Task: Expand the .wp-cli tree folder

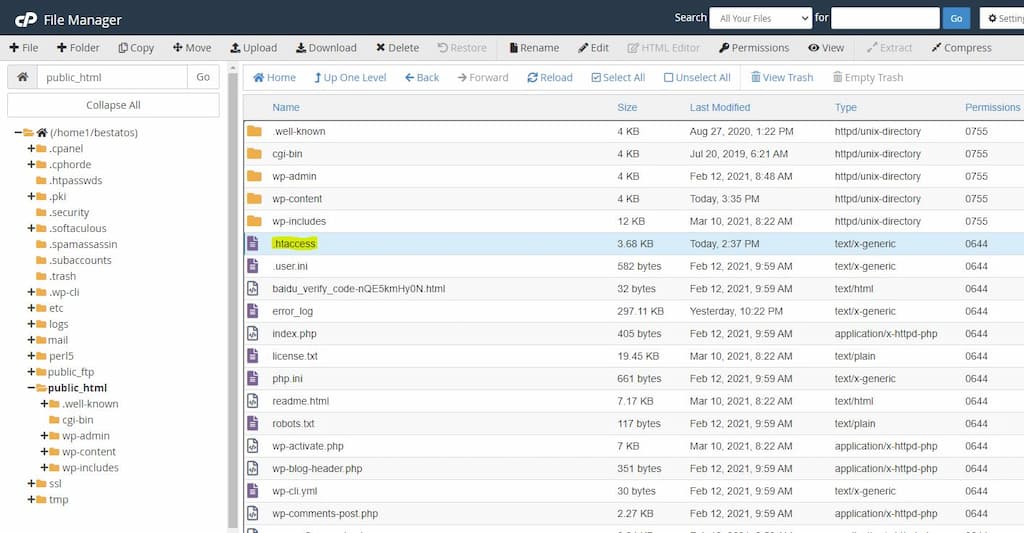Action: [x=31, y=292]
